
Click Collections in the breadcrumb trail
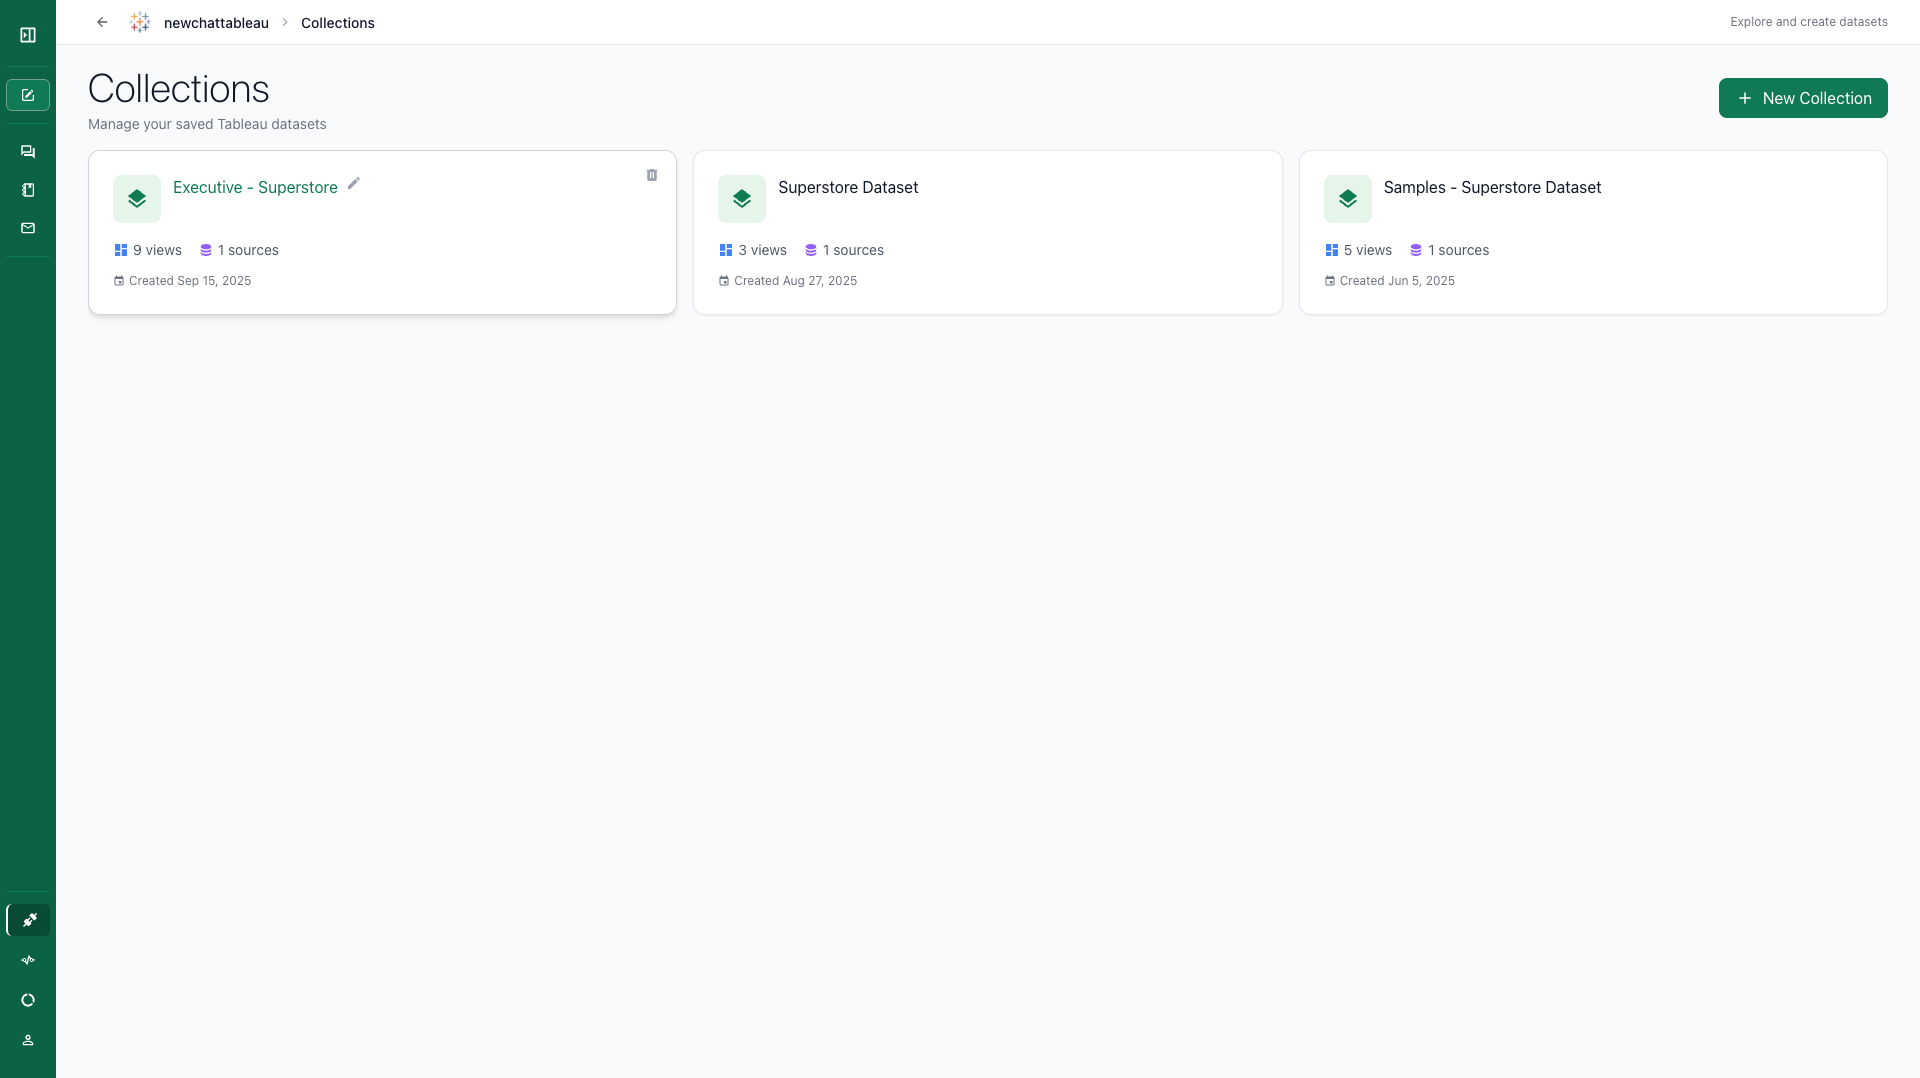pos(337,22)
